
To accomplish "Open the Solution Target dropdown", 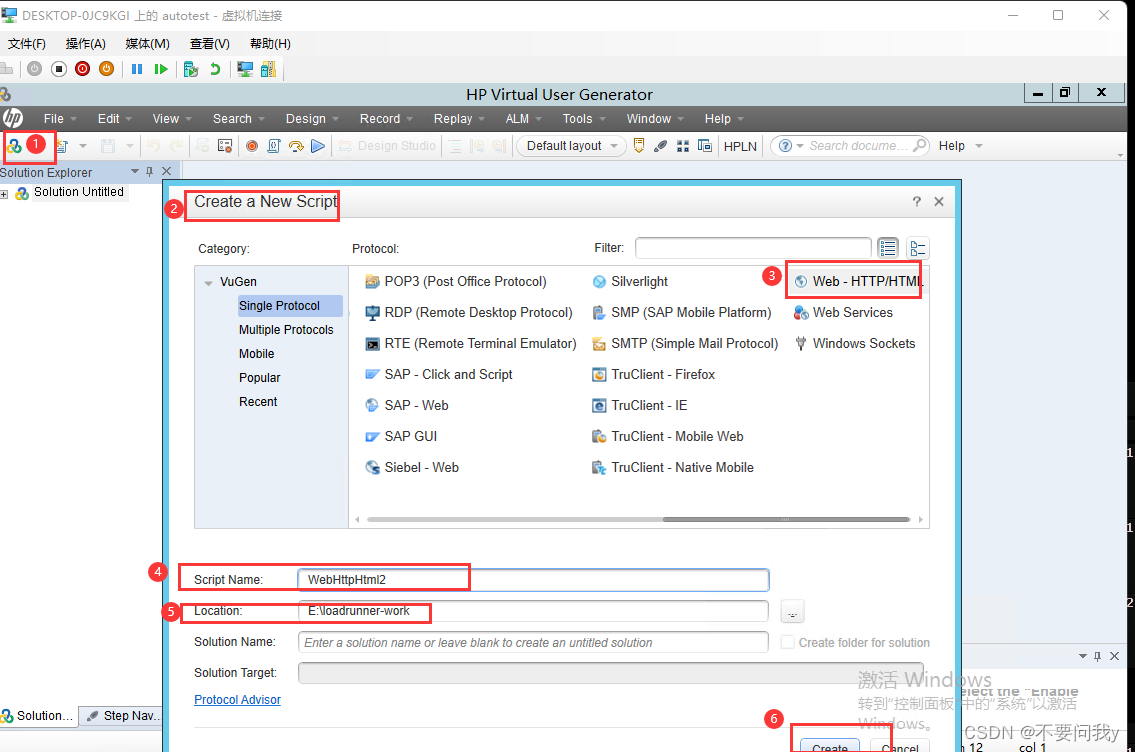I will [x=610, y=672].
